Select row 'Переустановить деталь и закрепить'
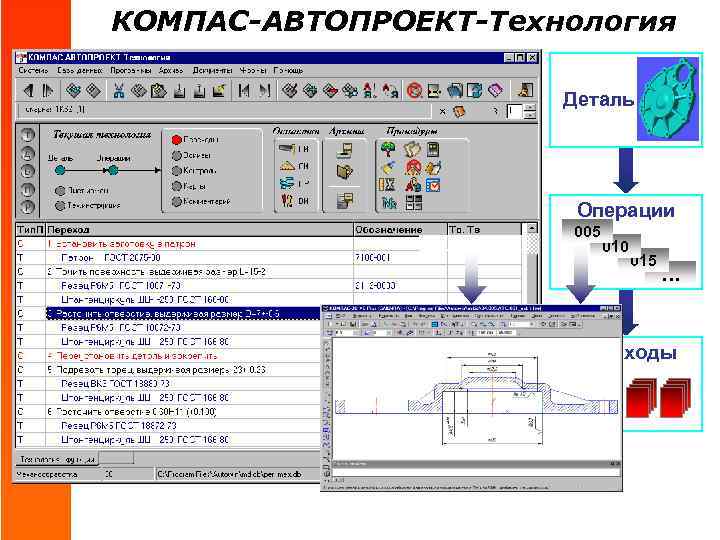 (168, 356)
